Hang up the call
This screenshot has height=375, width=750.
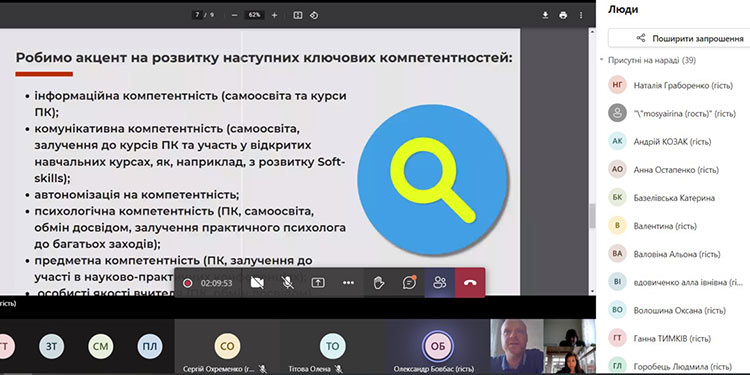[470, 283]
